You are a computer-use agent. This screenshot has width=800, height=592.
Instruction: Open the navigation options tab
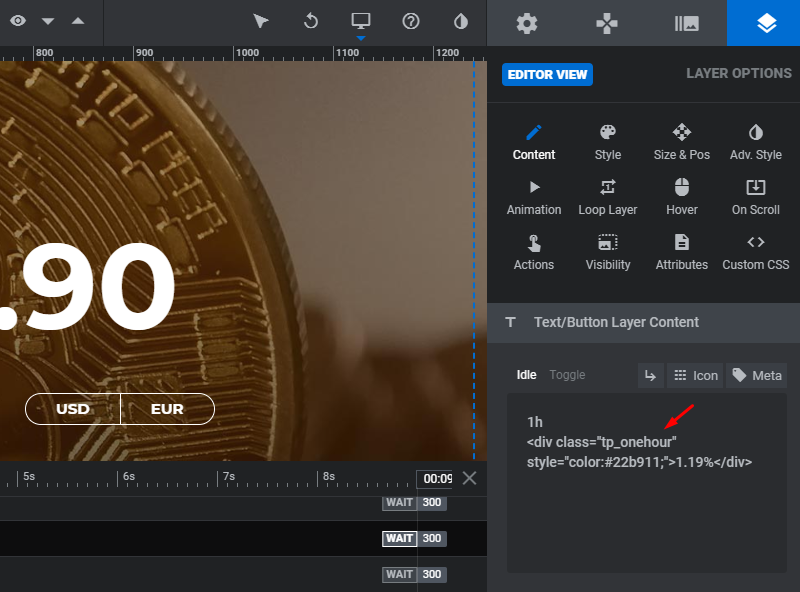[607, 23]
